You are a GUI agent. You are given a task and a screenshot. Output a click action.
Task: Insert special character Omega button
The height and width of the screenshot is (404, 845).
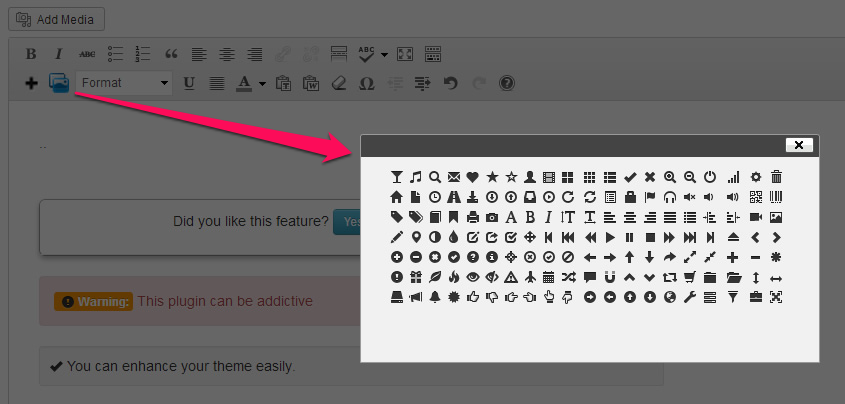coord(366,83)
